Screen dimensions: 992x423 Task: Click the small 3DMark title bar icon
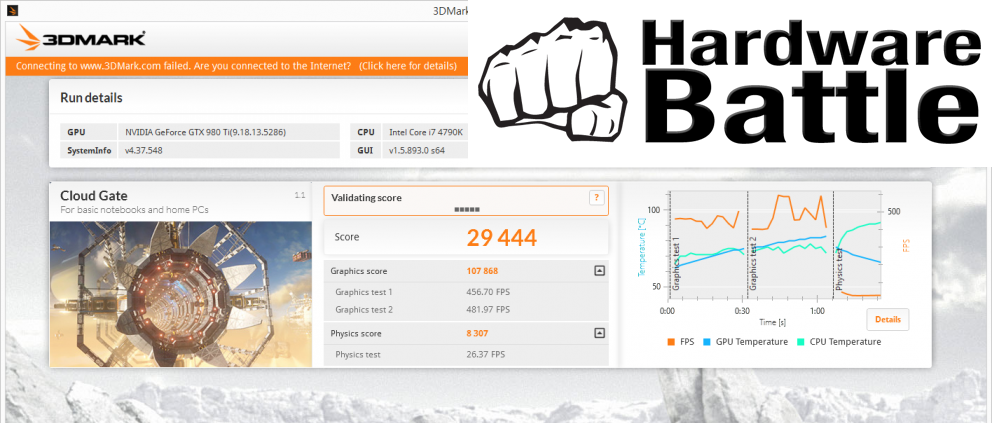click(x=12, y=10)
